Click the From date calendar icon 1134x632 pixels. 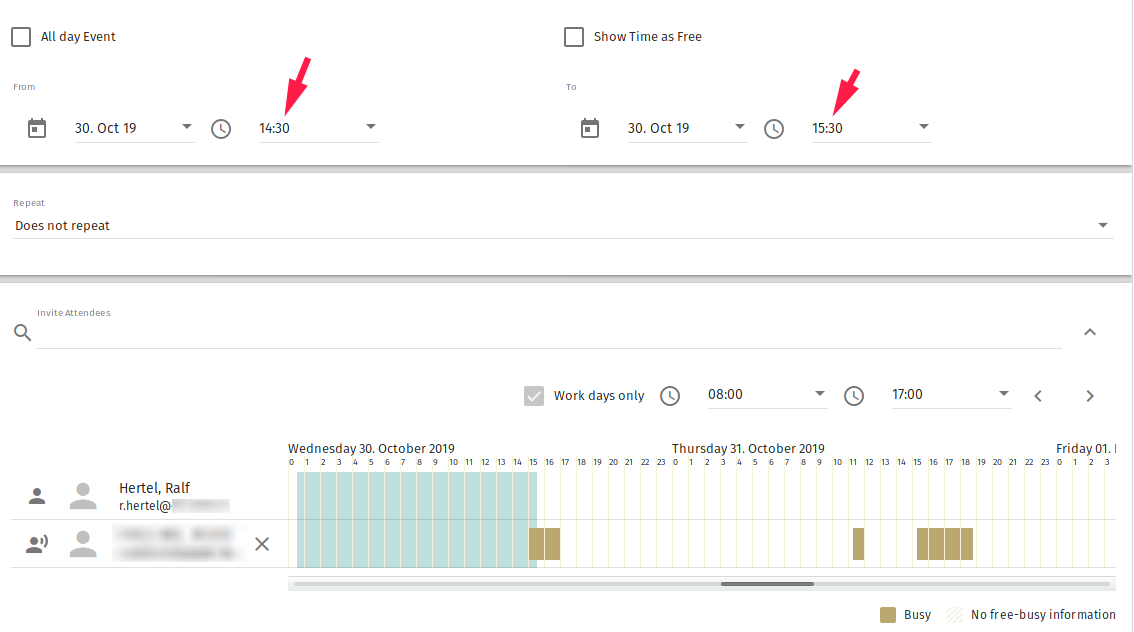(37, 128)
